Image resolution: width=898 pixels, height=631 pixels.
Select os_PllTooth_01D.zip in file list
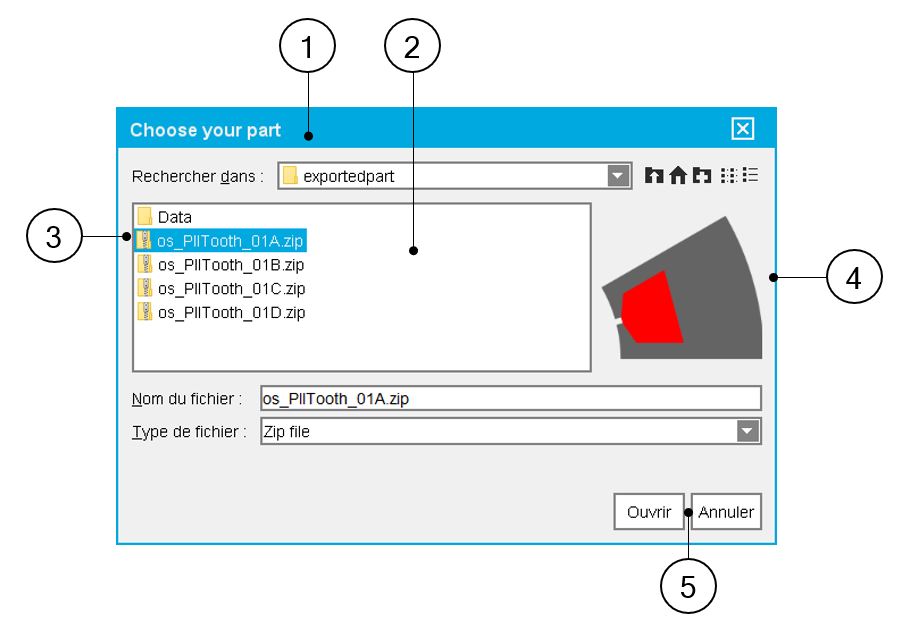[x=220, y=313]
